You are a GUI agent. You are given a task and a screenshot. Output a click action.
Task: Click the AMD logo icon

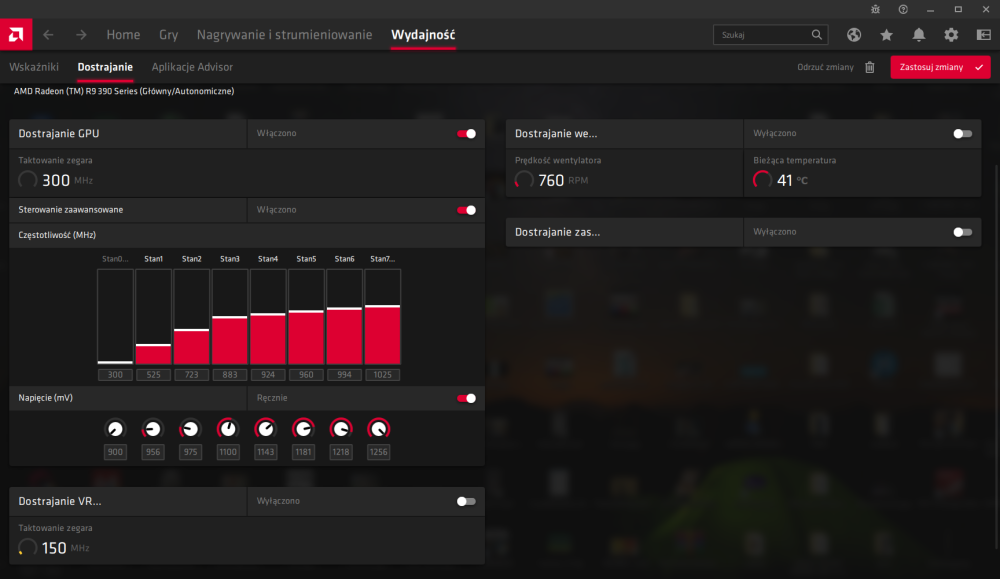coord(16,34)
